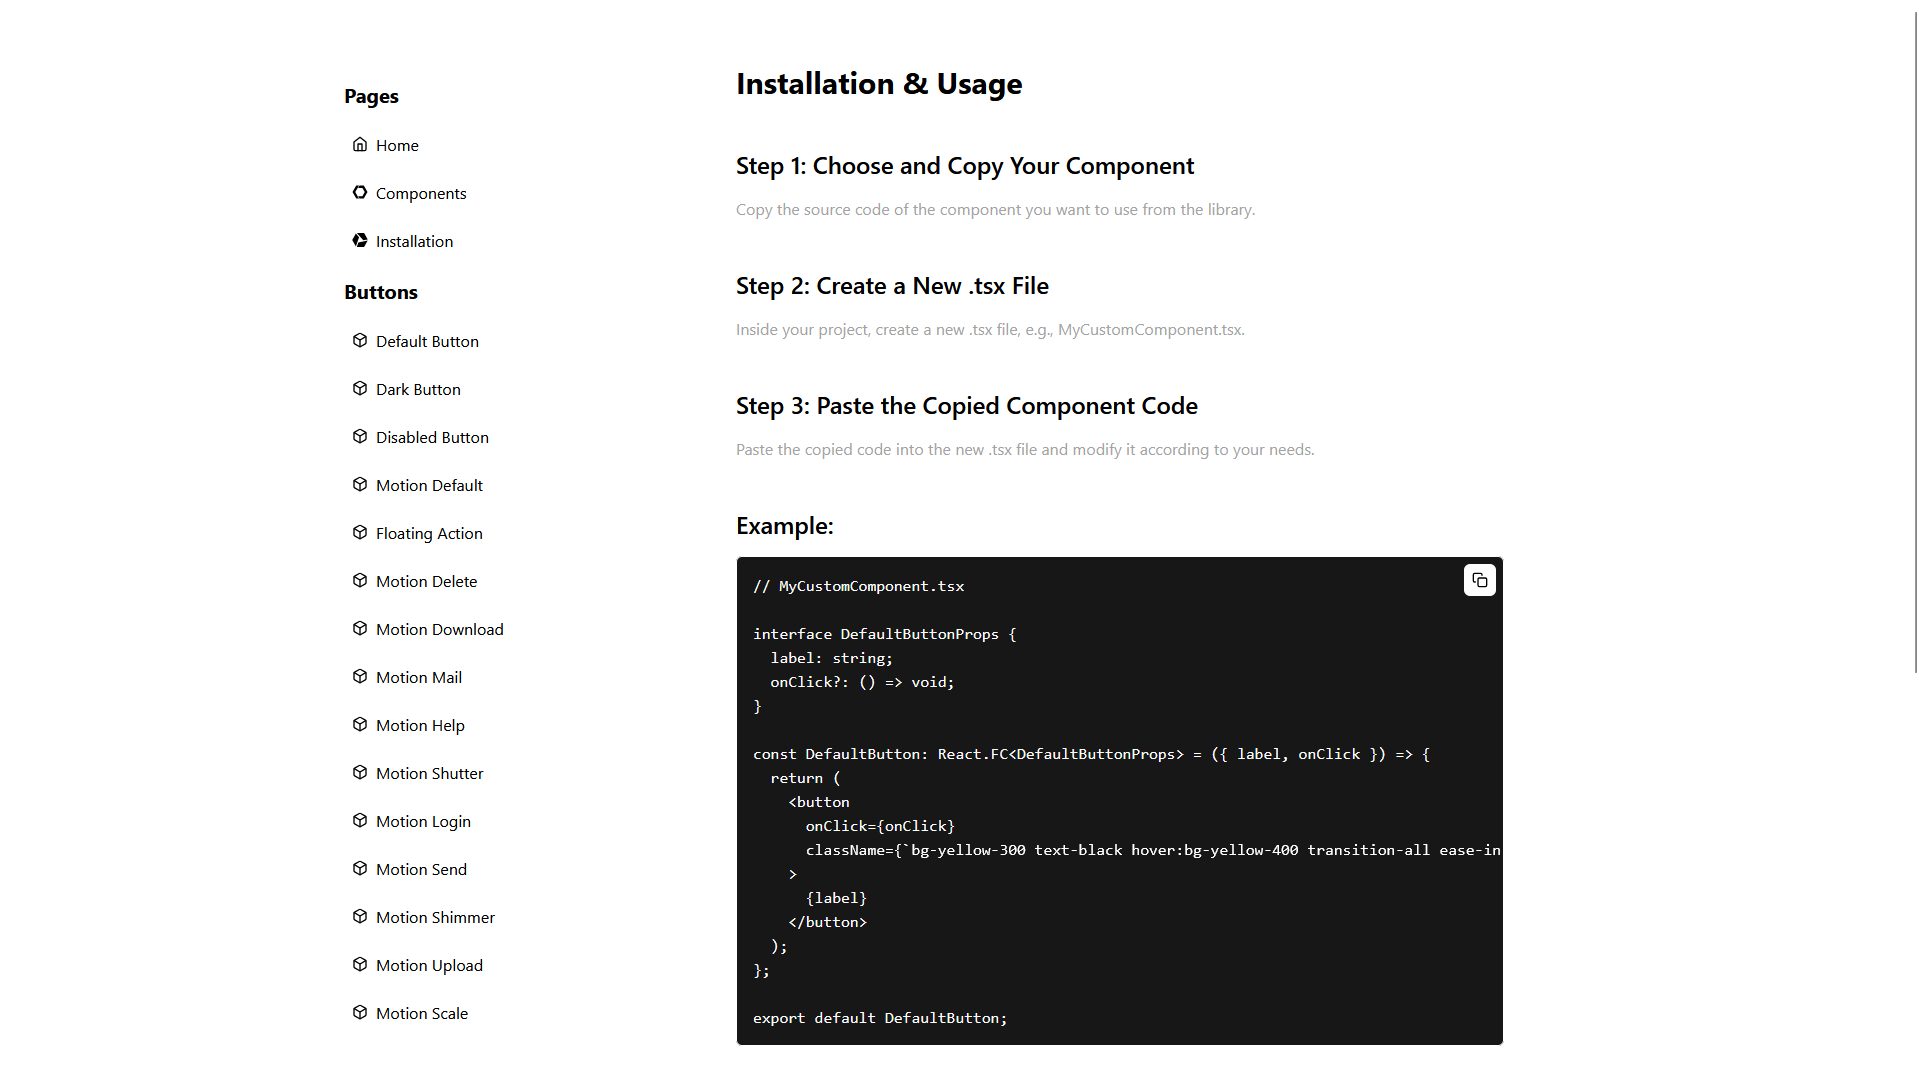The width and height of the screenshot is (1919, 1079).
Task: Select Motion Delete in sidebar
Action: tap(426, 581)
